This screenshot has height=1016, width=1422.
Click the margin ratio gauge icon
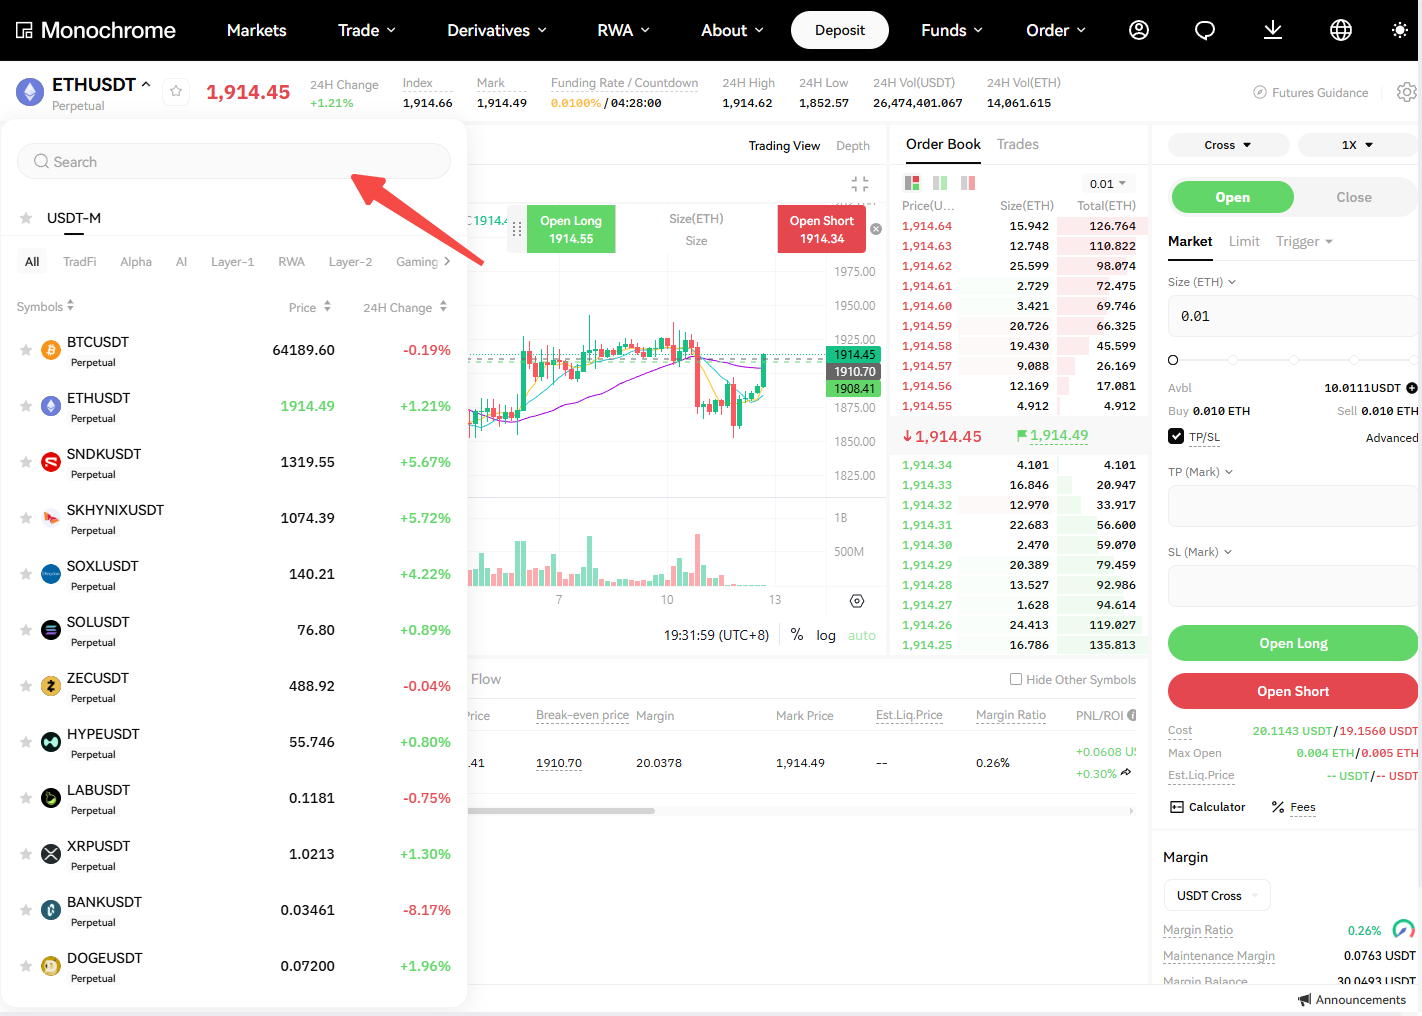tap(1404, 929)
